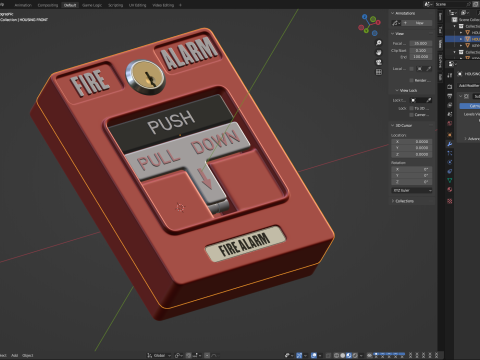Switch to Game Logic workspace tab

92,5
